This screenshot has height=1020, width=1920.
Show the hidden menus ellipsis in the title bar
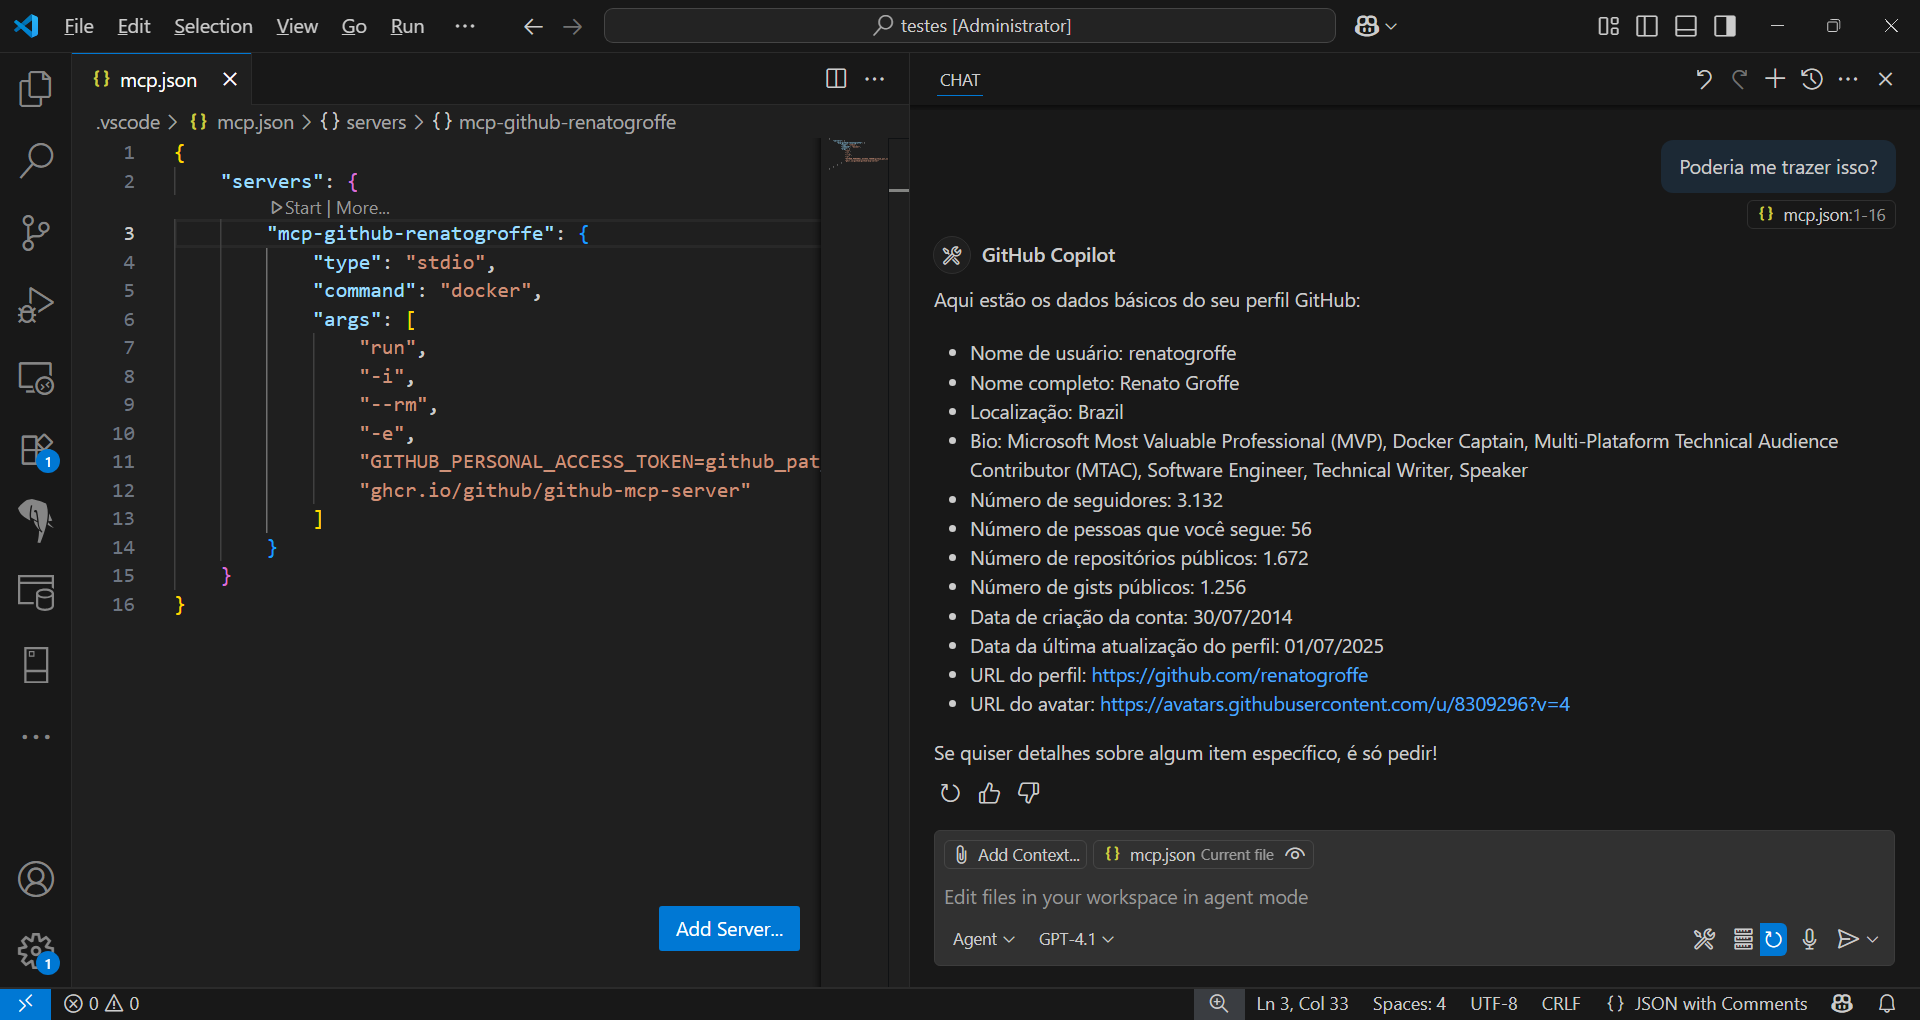pos(465,26)
